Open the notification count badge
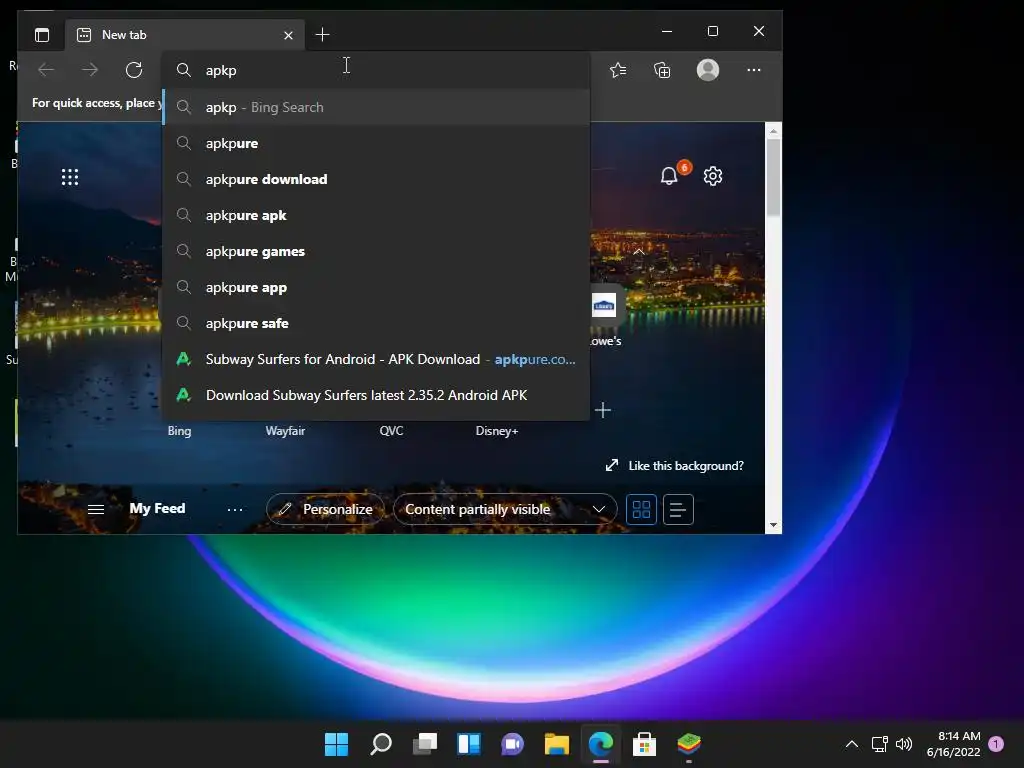Image resolution: width=1024 pixels, height=768 pixels. (x=996, y=744)
